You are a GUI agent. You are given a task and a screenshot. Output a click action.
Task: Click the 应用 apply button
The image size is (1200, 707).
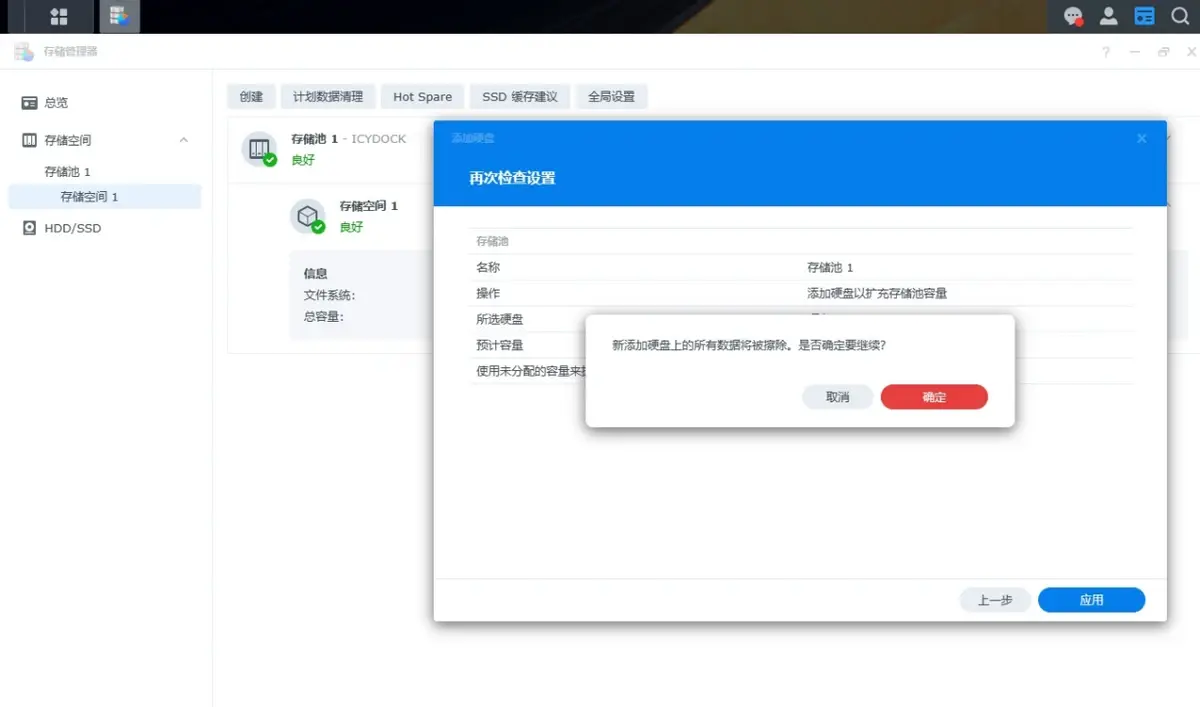point(1091,600)
